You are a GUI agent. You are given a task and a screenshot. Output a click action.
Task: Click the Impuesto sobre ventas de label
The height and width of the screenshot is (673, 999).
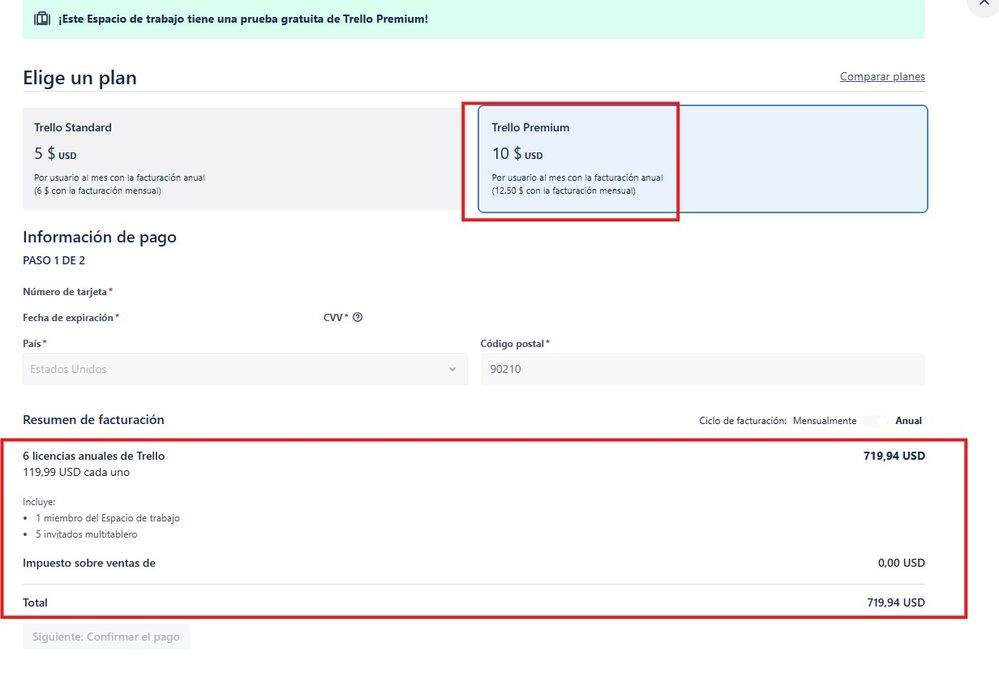[89, 563]
